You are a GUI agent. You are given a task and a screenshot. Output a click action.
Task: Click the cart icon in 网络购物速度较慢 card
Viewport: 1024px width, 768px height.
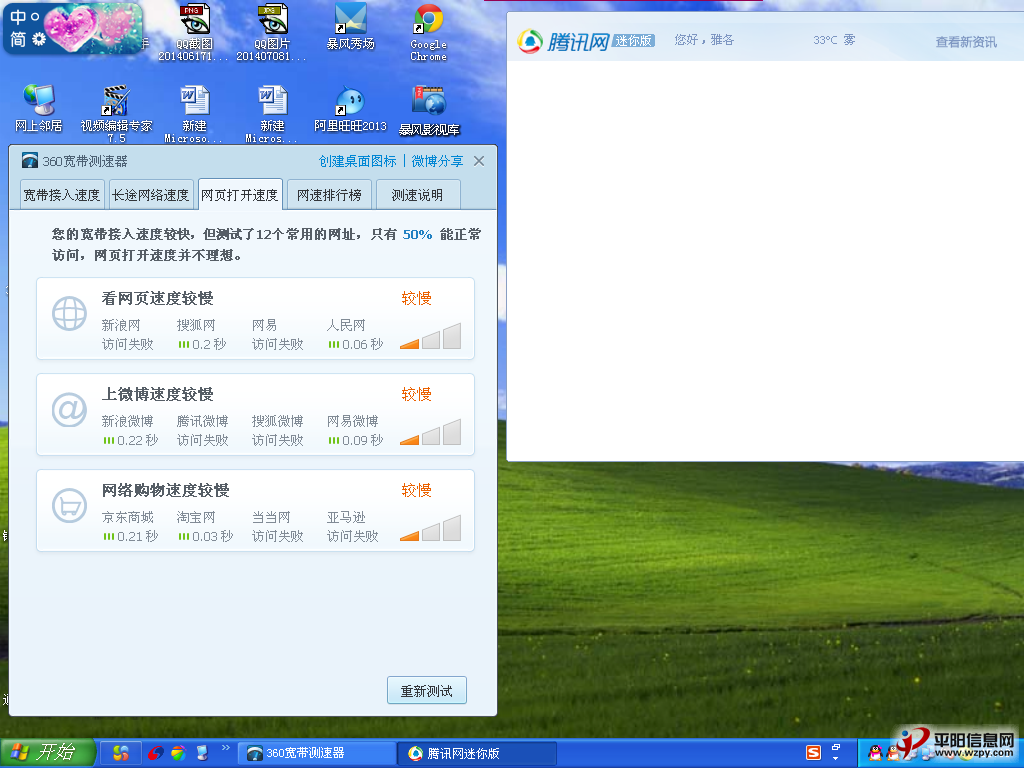pos(69,505)
